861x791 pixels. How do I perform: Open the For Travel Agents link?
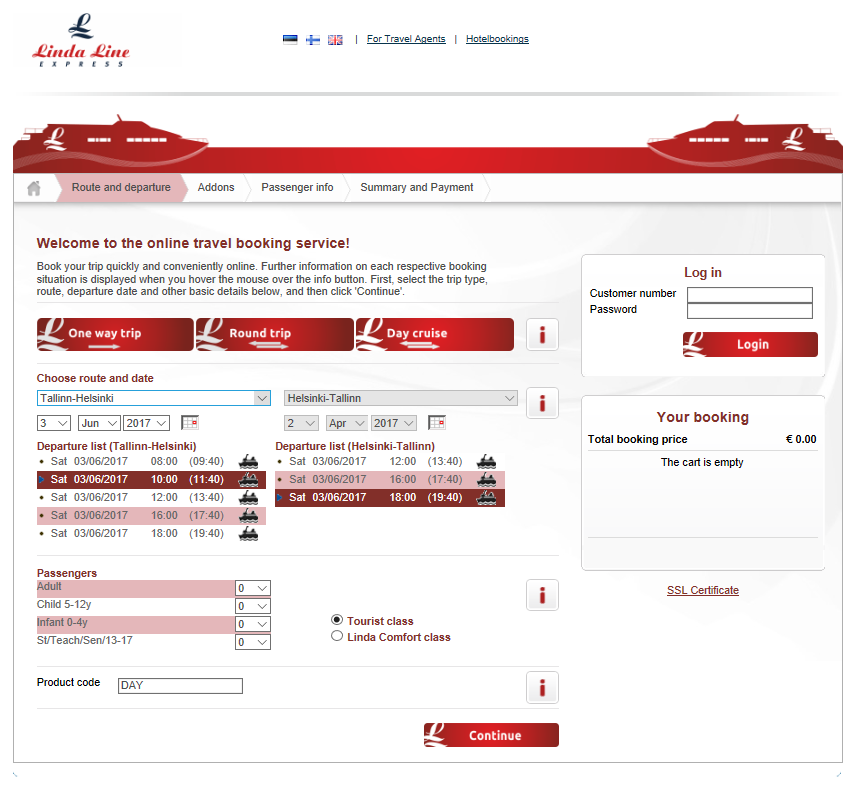pyautogui.click(x=406, y=39)
